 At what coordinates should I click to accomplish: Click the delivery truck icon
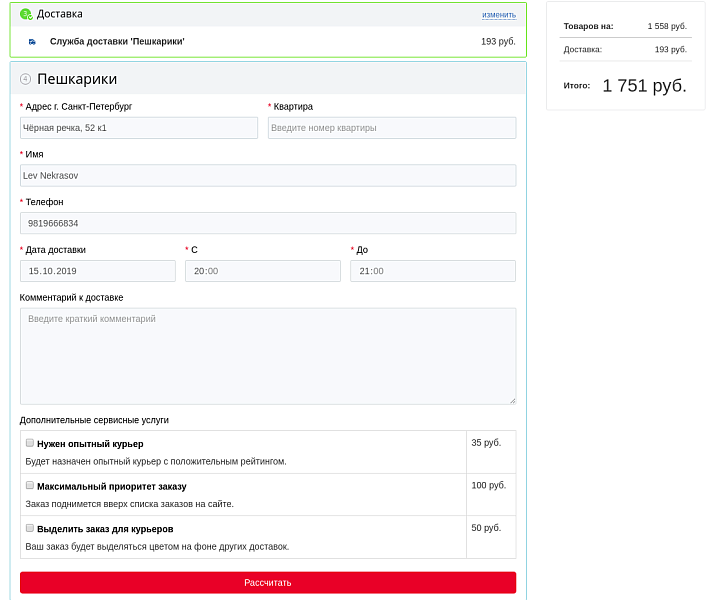coord(32,42)
